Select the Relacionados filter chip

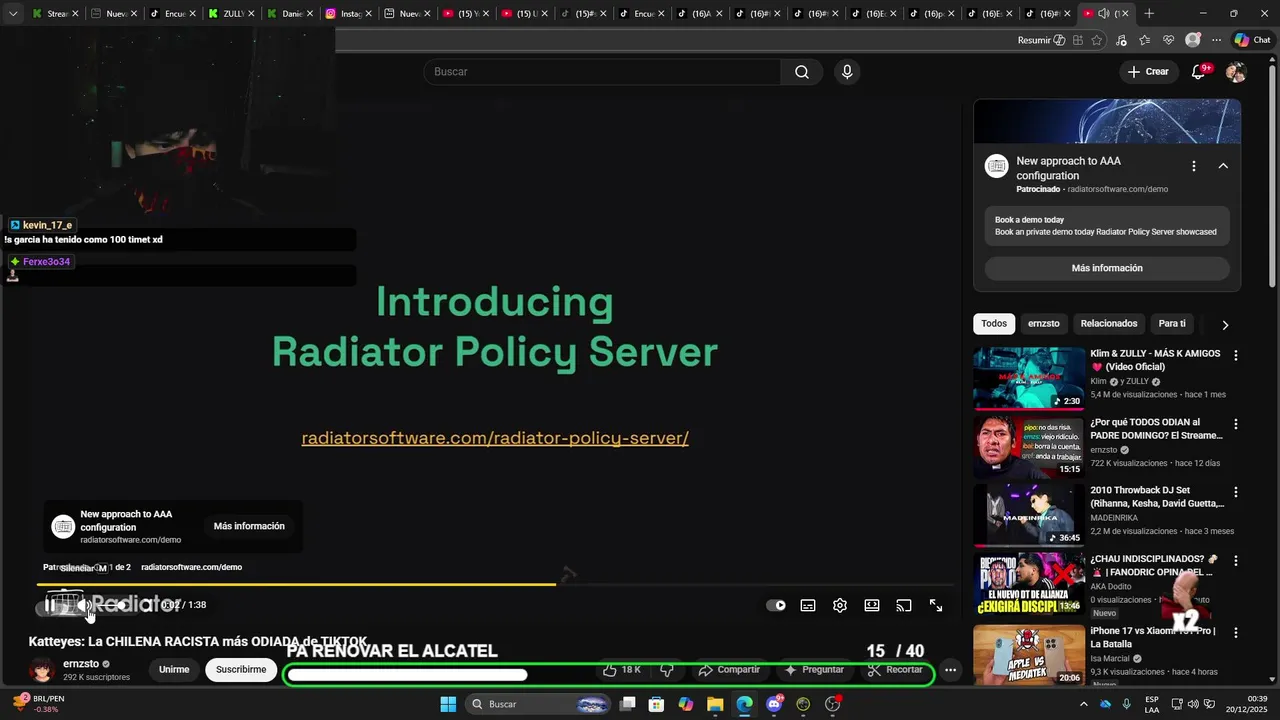[1109, 324]
